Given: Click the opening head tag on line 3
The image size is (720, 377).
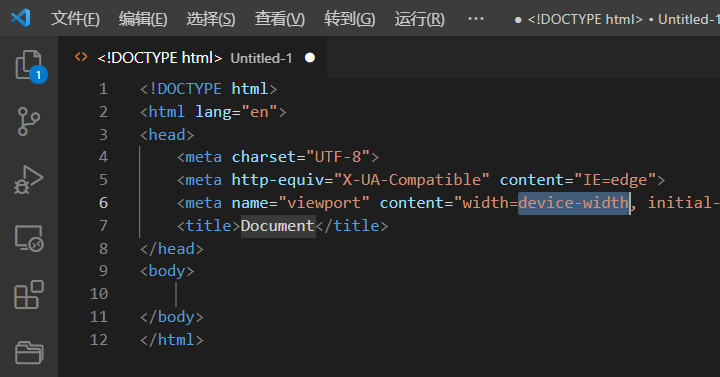Looking at the screenshot, I should pyautogui.click(x=167, y=135).
